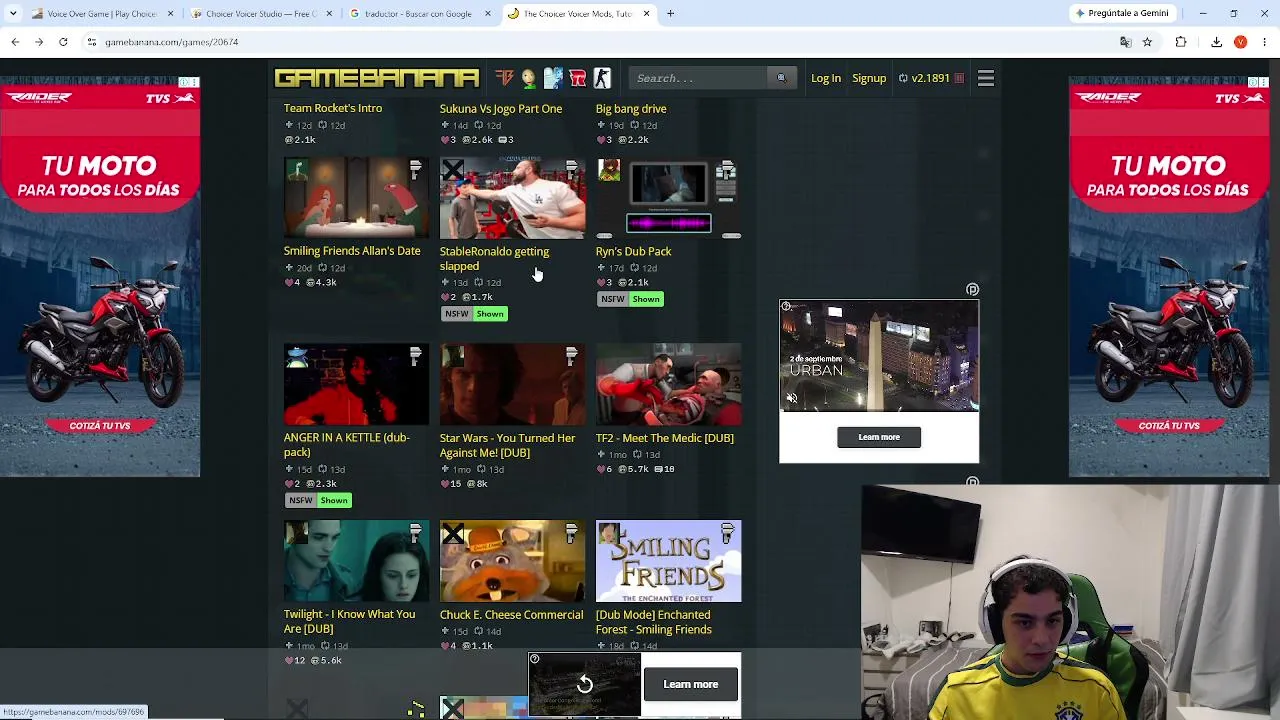
Task: Click the address bar URL gamebanana.com/games/20674
Action: (x=172, y=42)
